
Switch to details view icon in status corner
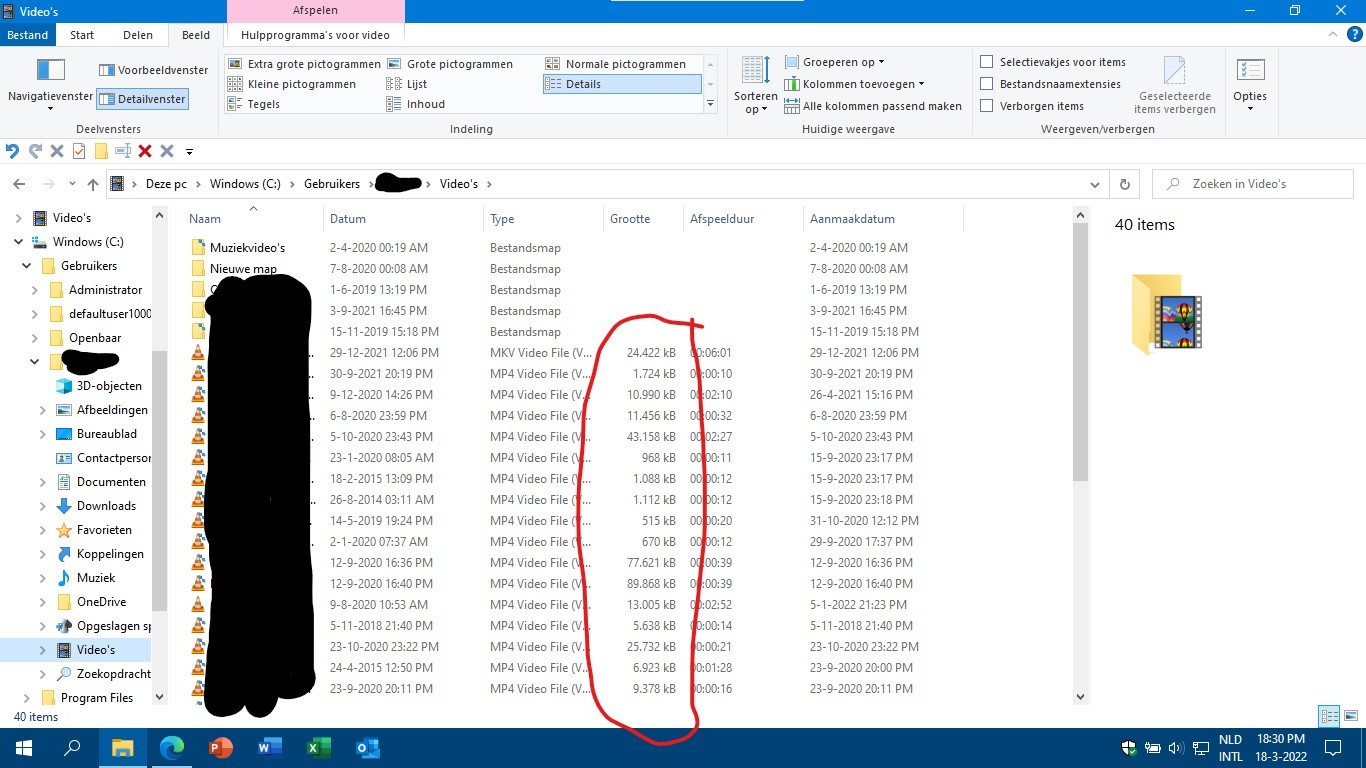pyautogui.click(x=1329, y=716)
